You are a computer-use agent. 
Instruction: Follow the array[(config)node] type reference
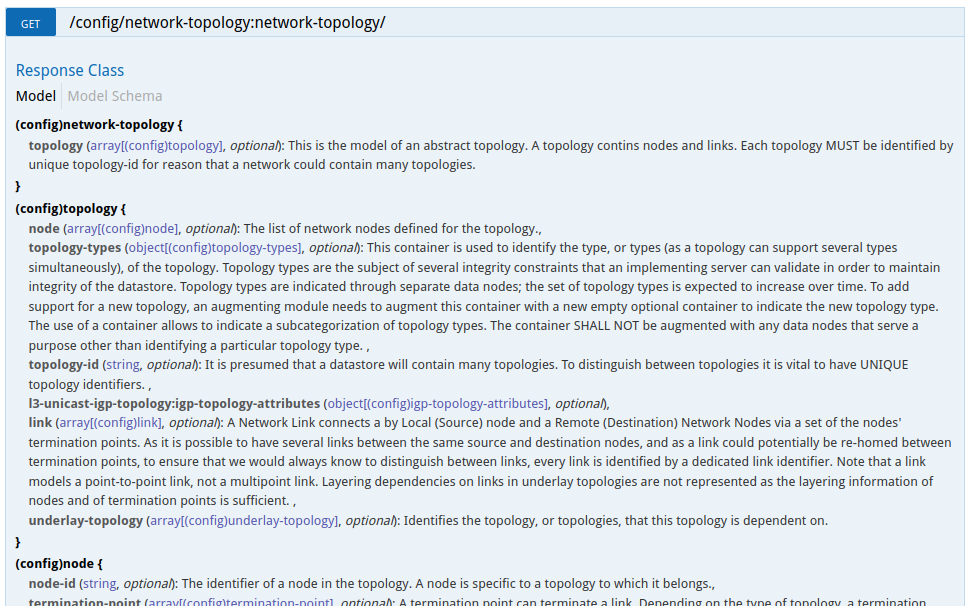click(x=123, y=229)
